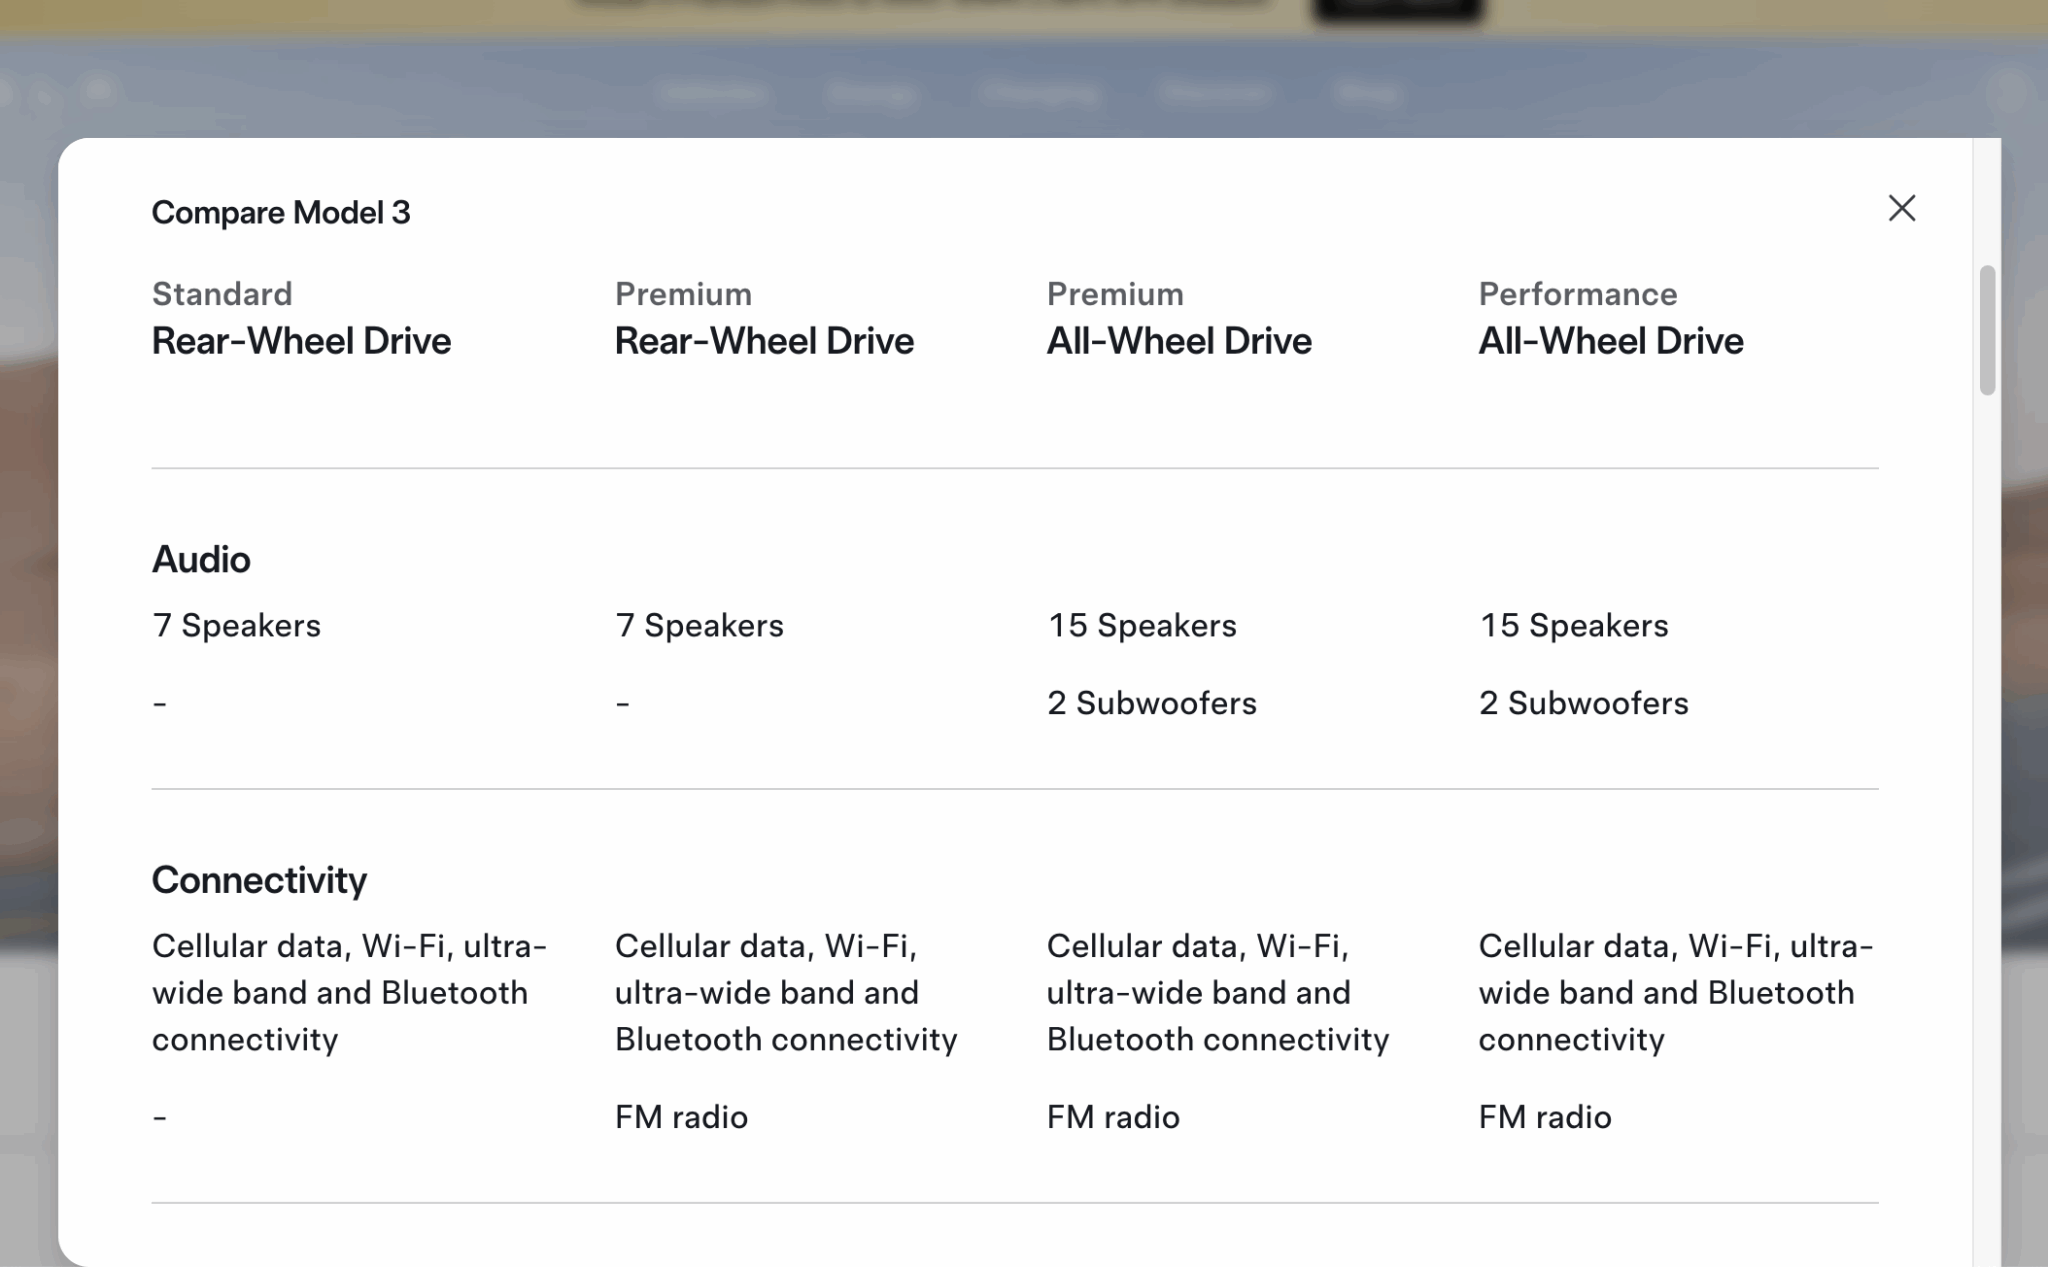
Task: Click FM radio under Premium Rear-Wheel Drive
Action: 681,1116
